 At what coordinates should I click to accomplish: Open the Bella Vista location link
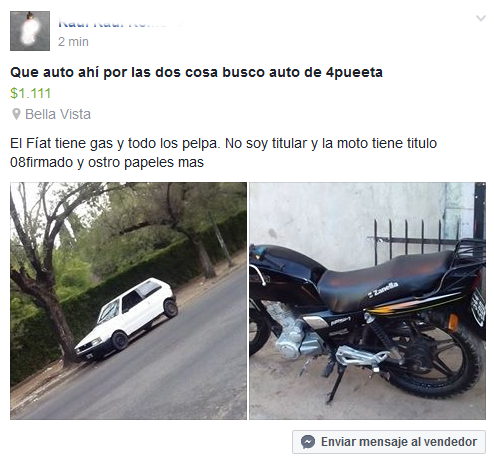pos(58,114)
